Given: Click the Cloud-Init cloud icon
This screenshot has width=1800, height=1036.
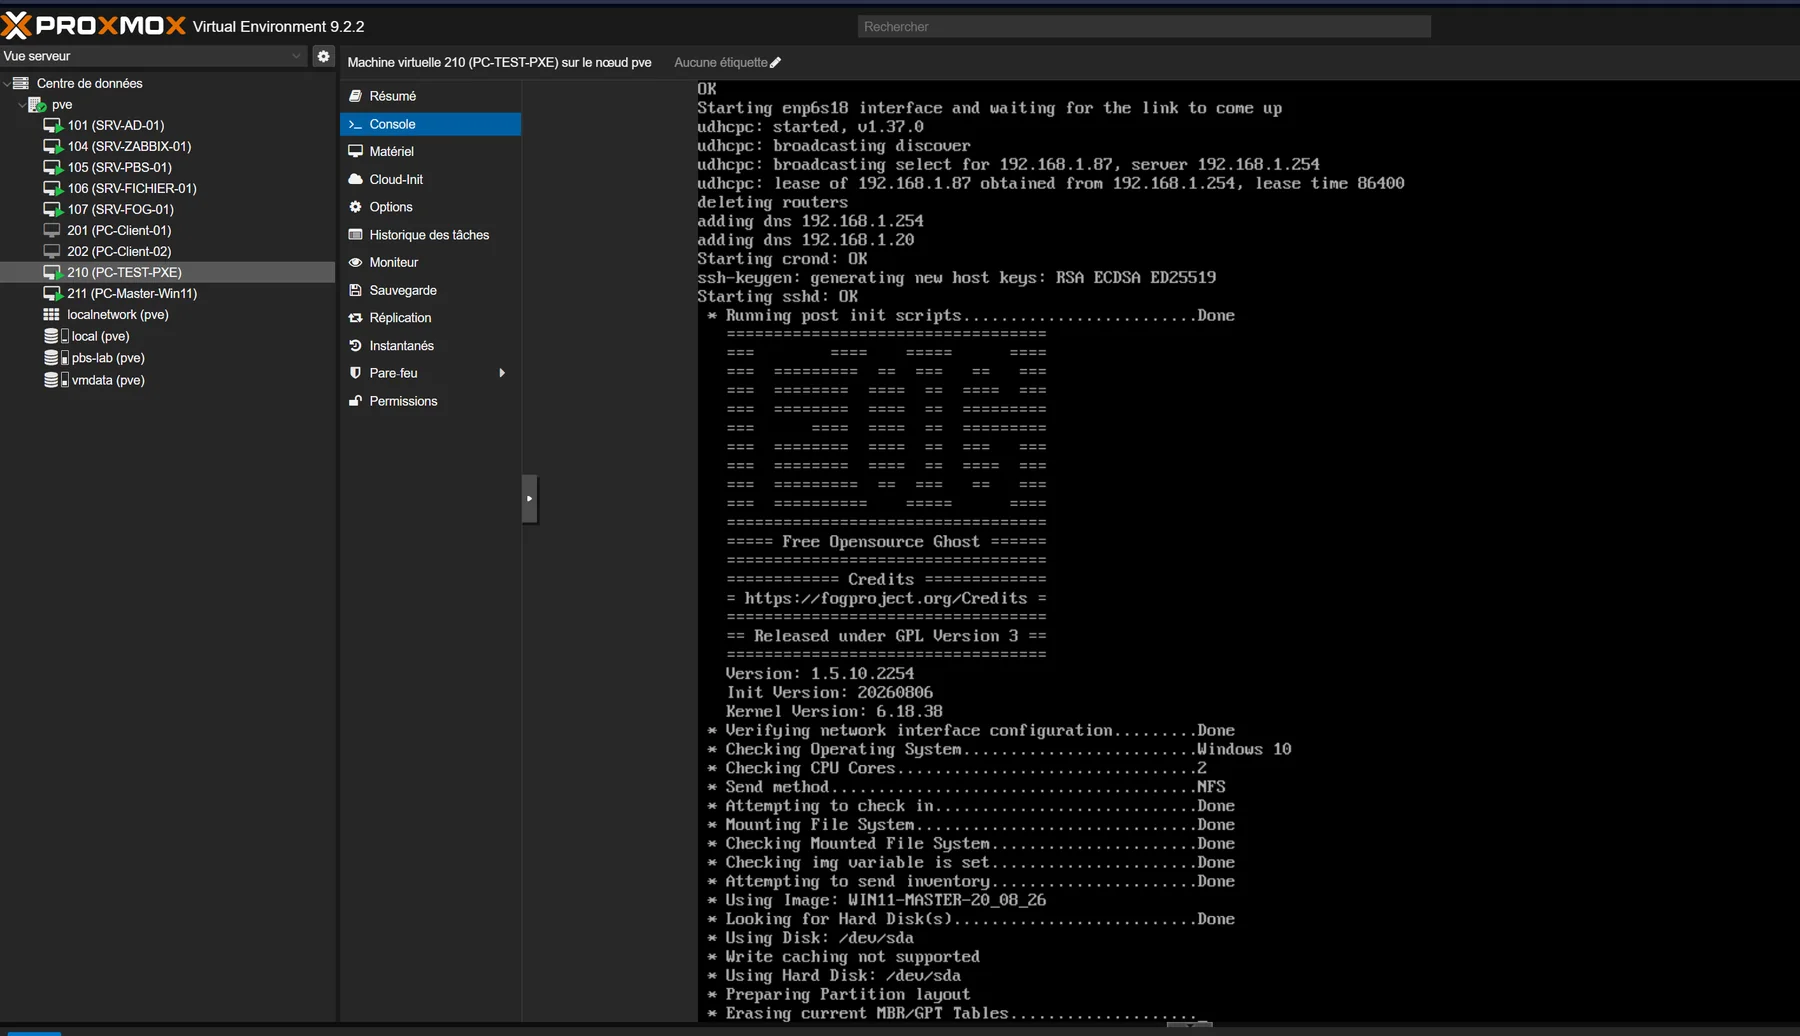Looking at the screenshot, I should [355, 179].
